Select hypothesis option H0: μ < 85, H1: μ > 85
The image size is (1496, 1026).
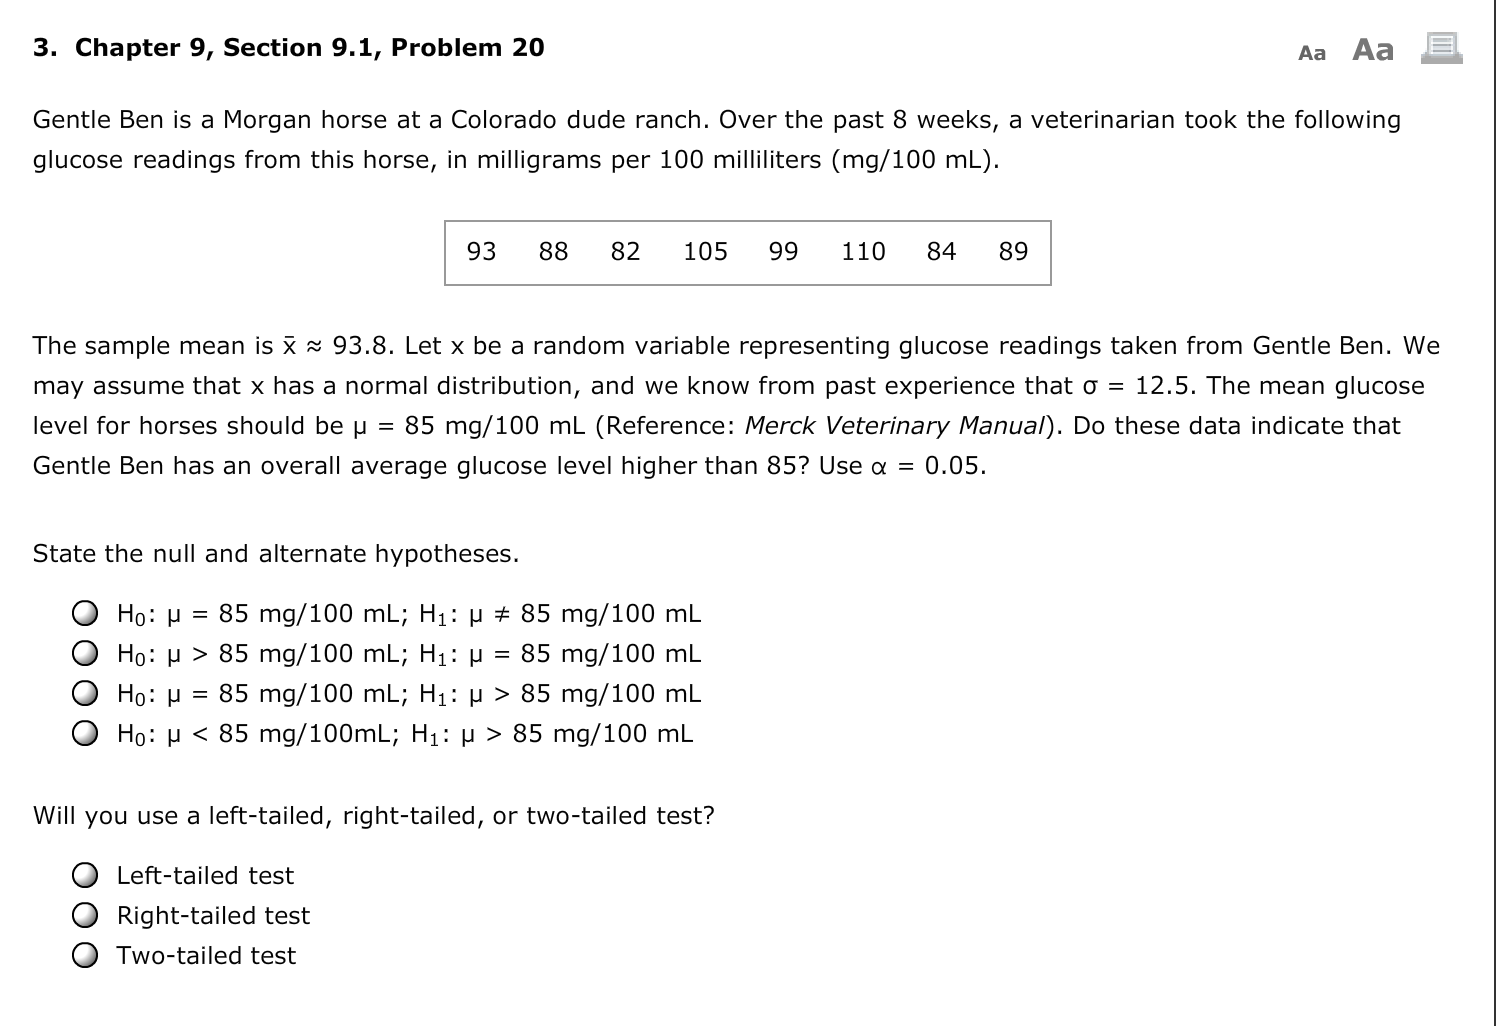86,732
